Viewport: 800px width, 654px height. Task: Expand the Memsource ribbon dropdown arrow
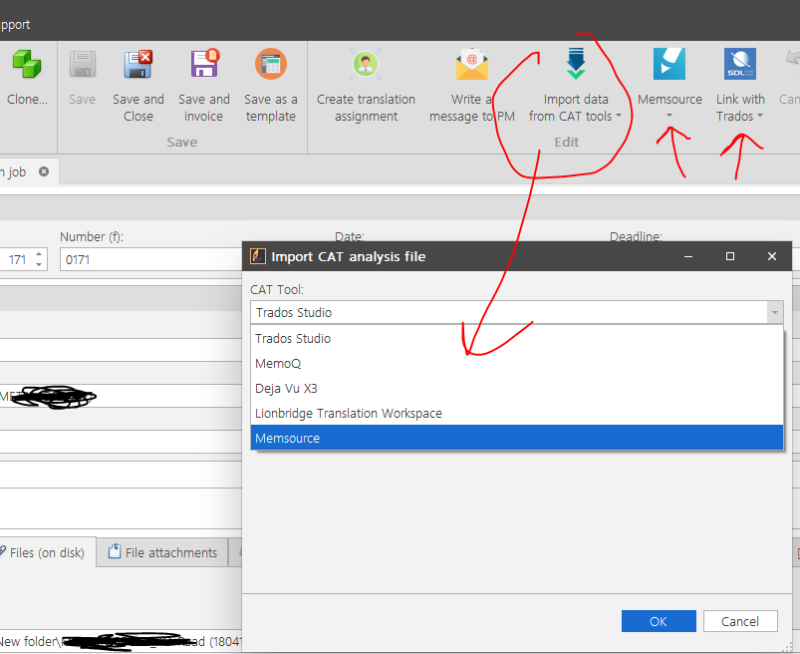pyautogui.click(x=669, y=115)
